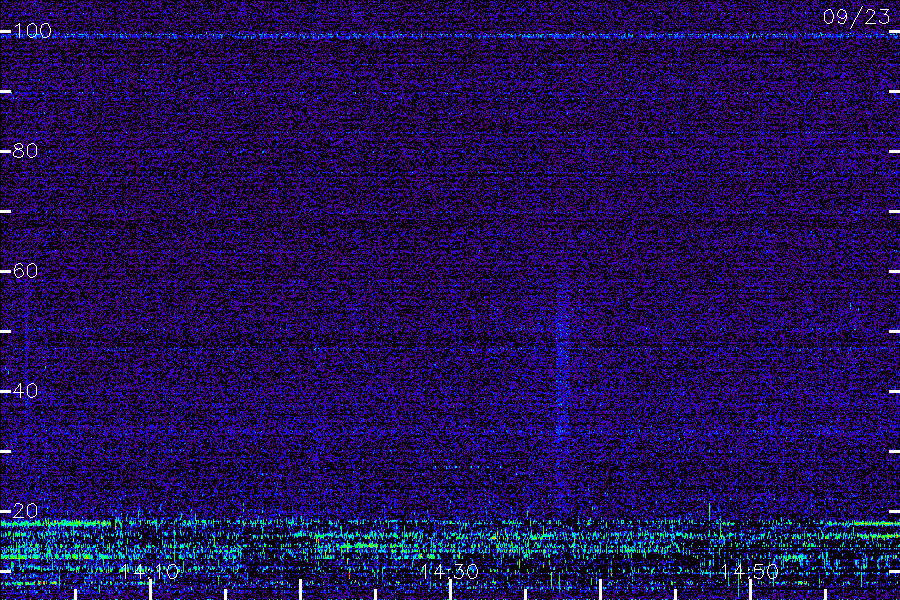
Task: Click the 20 frequency axis label
Action: (x=25, y=510)
